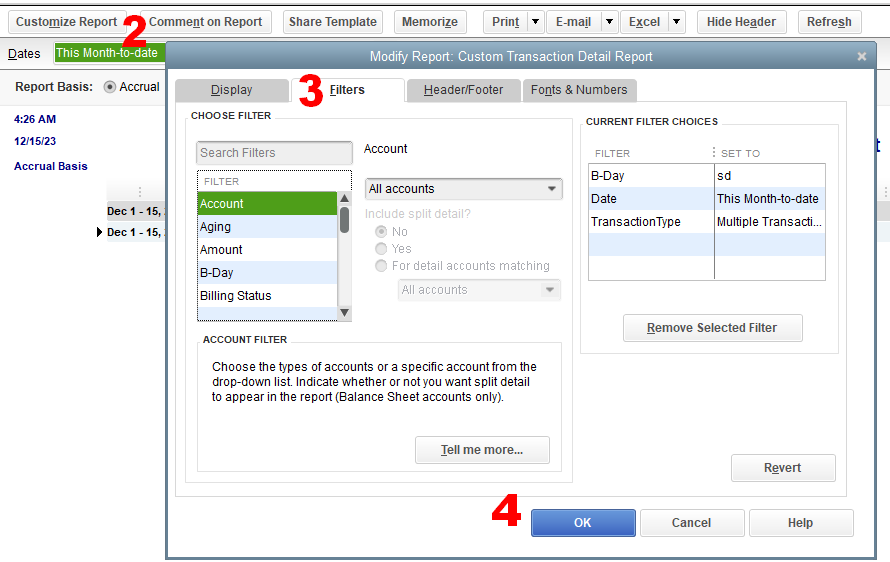Click Share Template button
The width and height of the screenshot is (890, 562).
[x=333, y=22]
